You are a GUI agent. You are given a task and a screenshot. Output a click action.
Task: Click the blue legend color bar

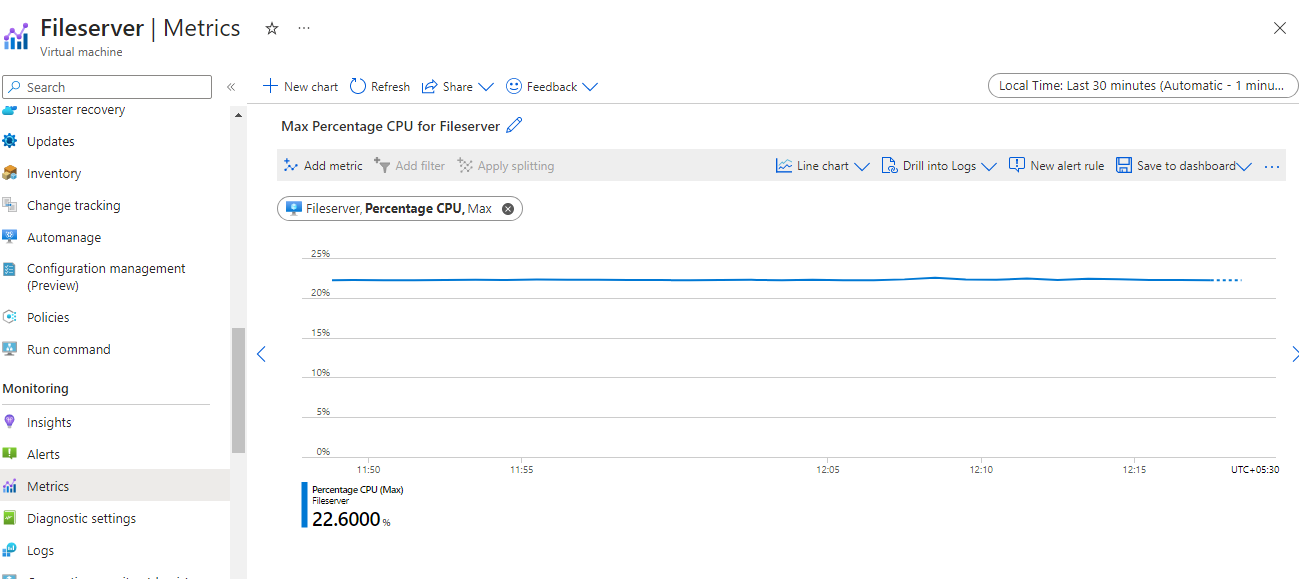click(x=305, y=505)
